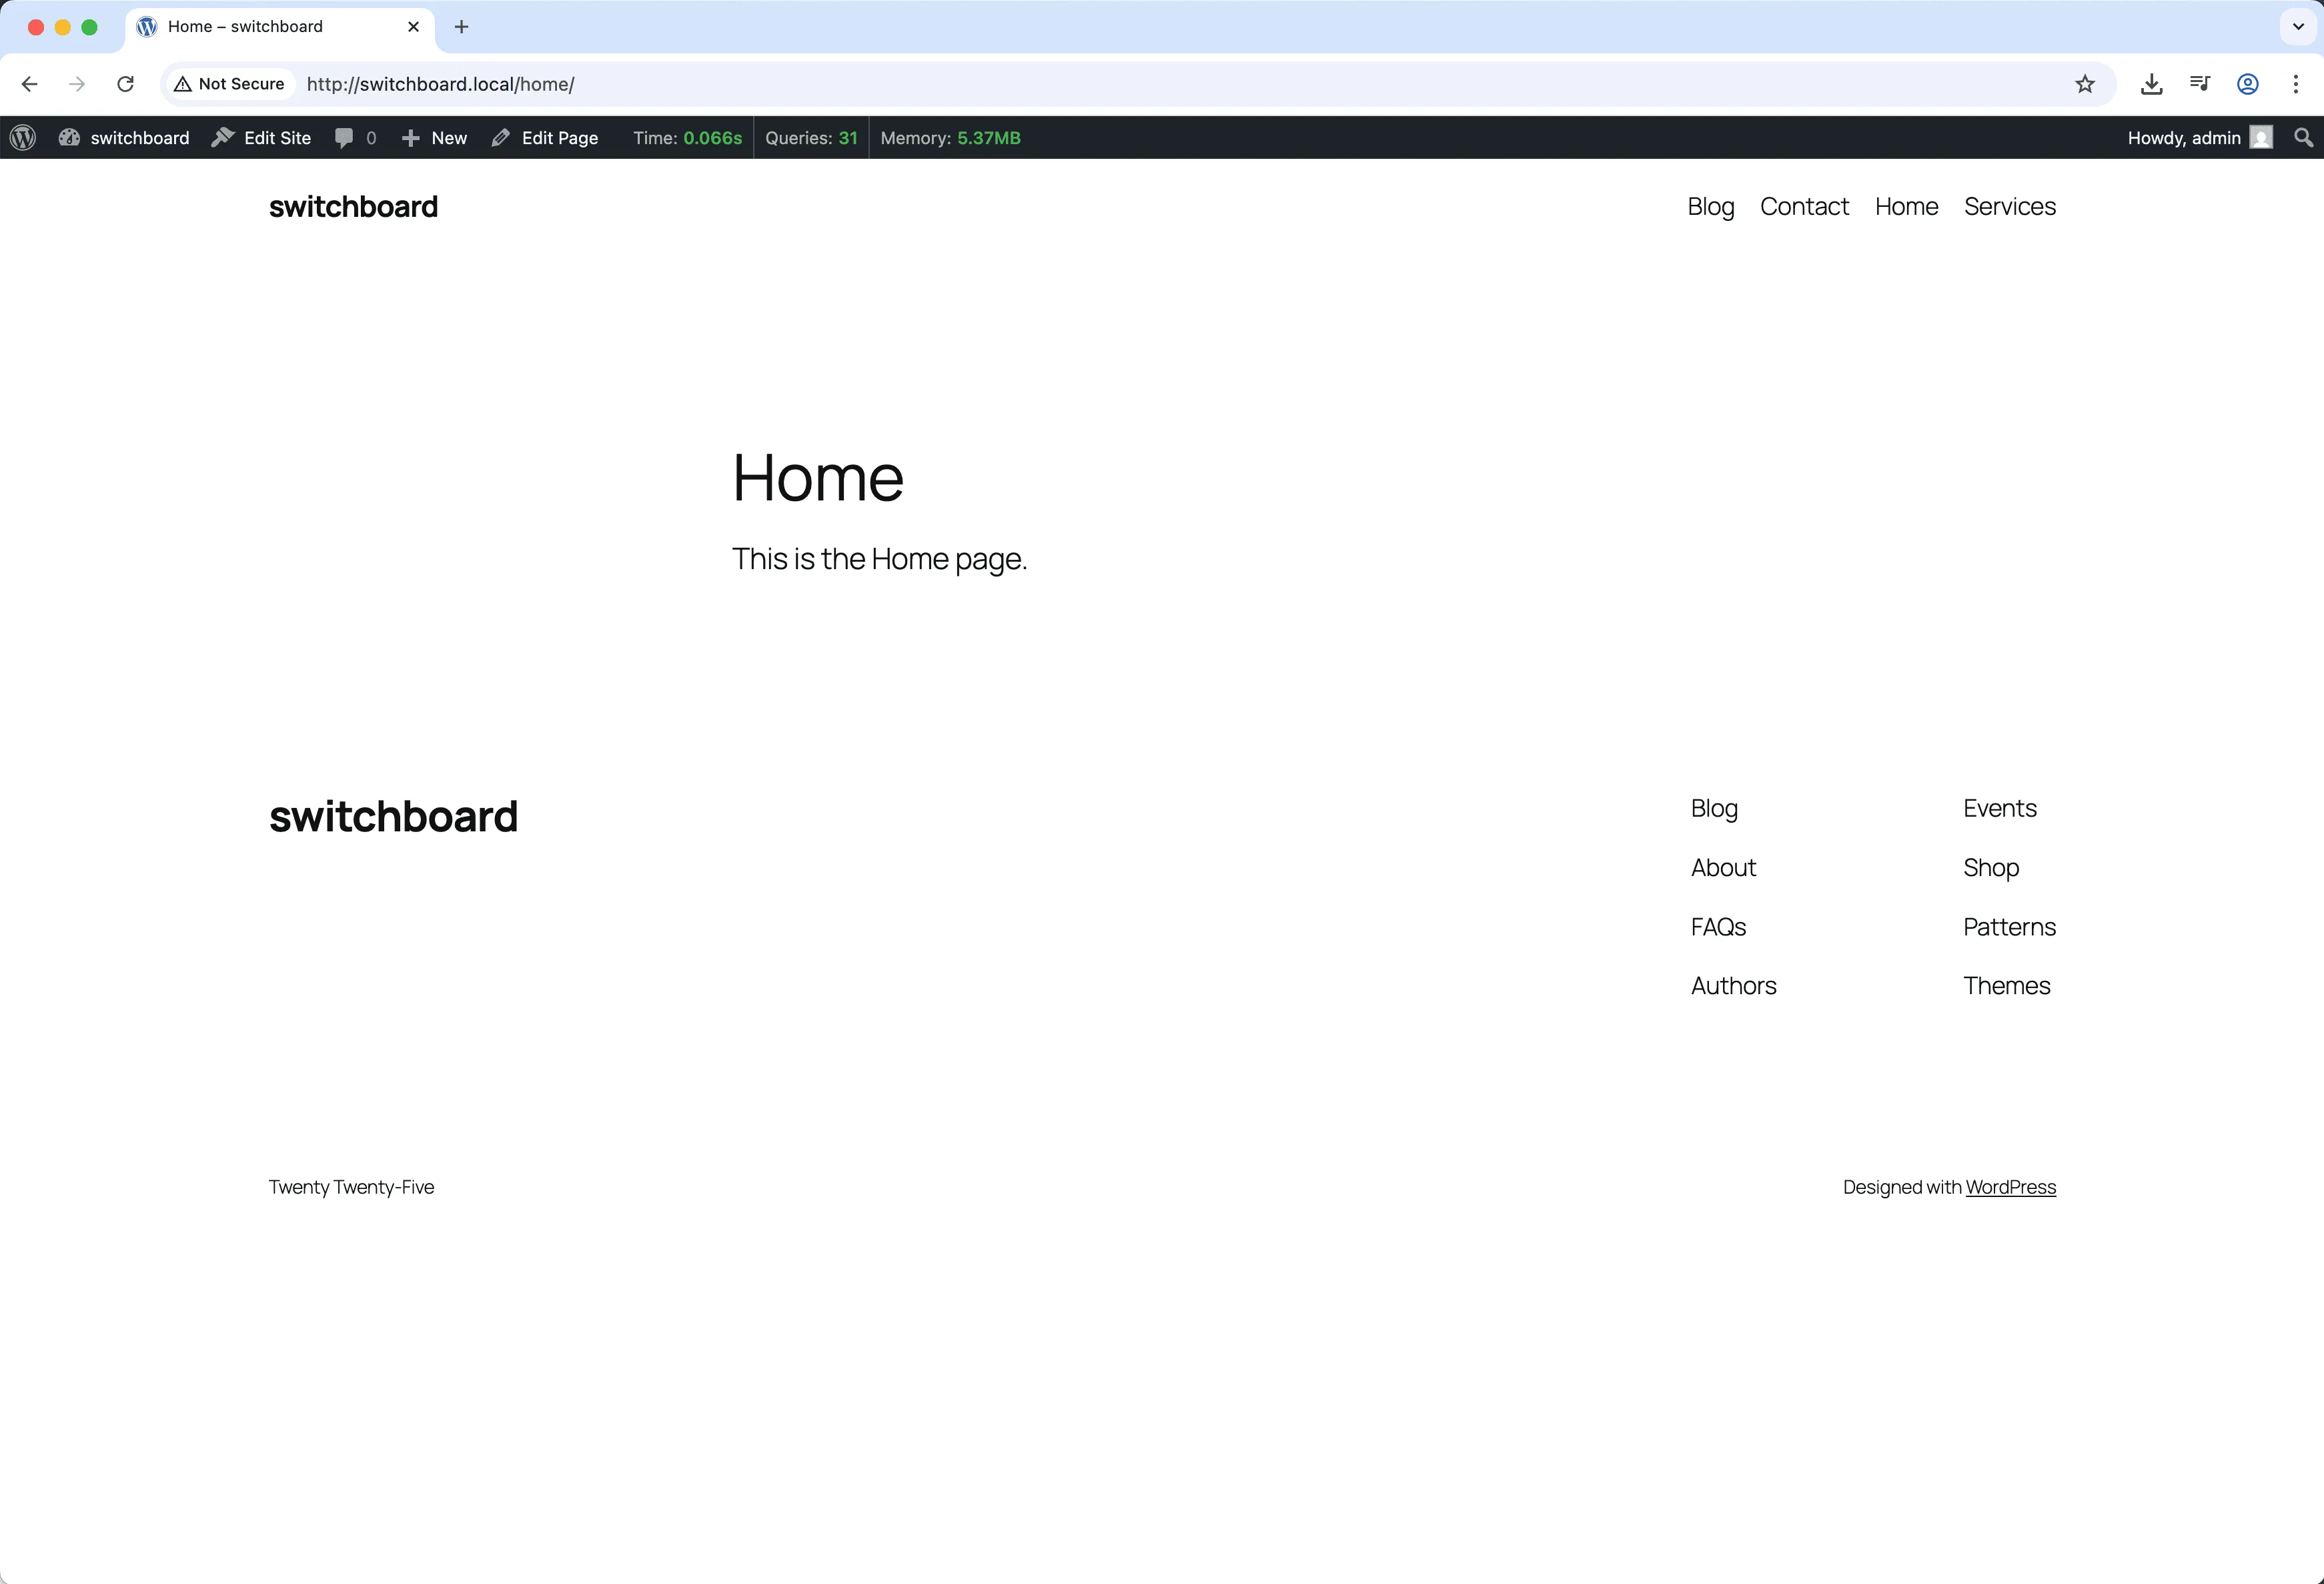Click the admin bar search magnifier
The width and height of the screenshot is (2324, 1584).
2303,138
